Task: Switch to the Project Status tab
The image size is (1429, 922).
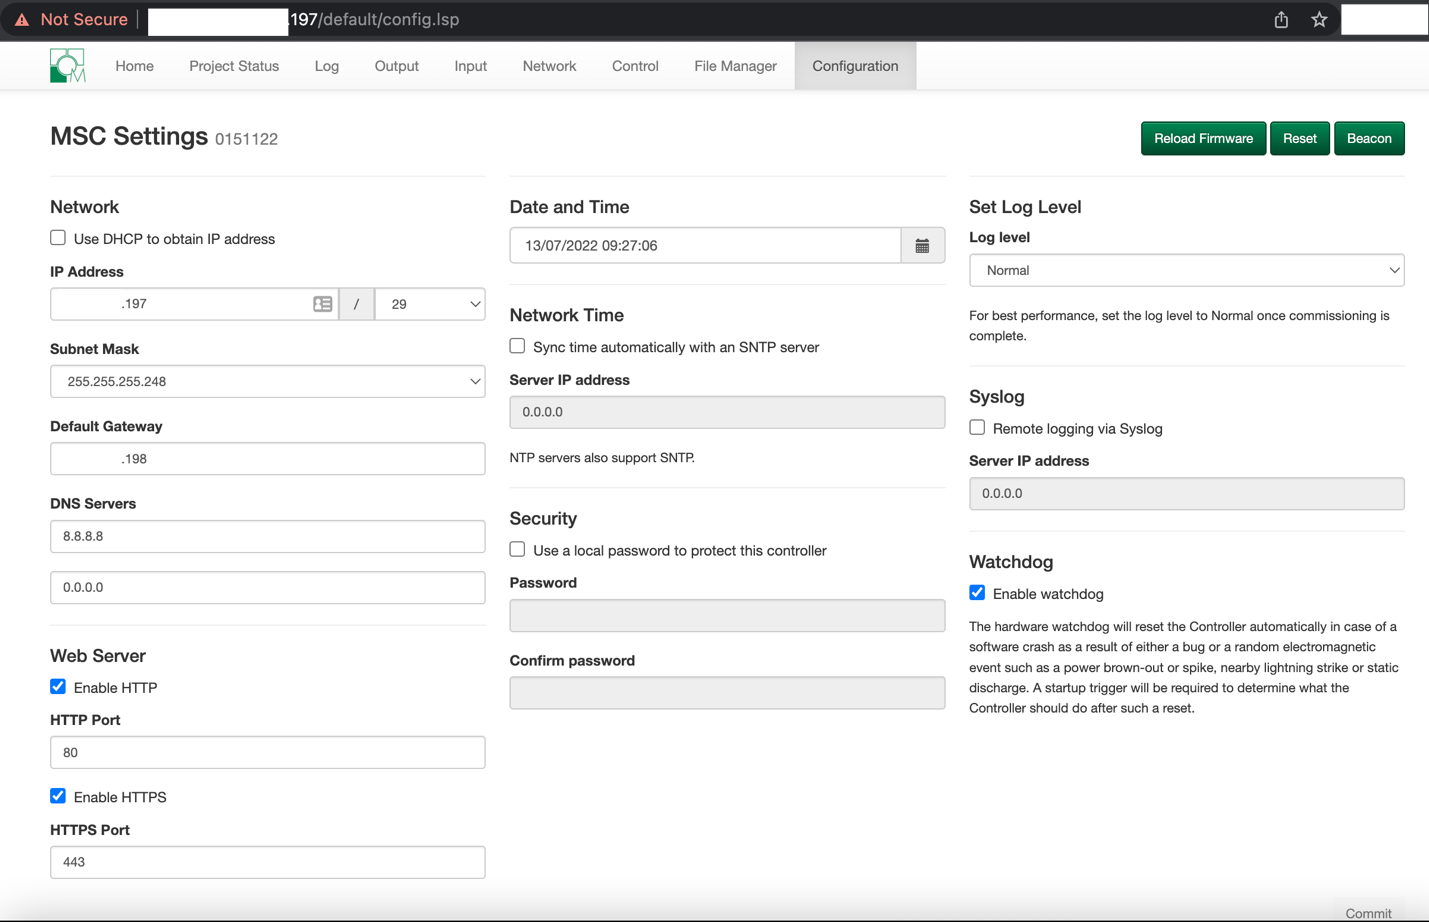Action: click(x=234, y=66)
